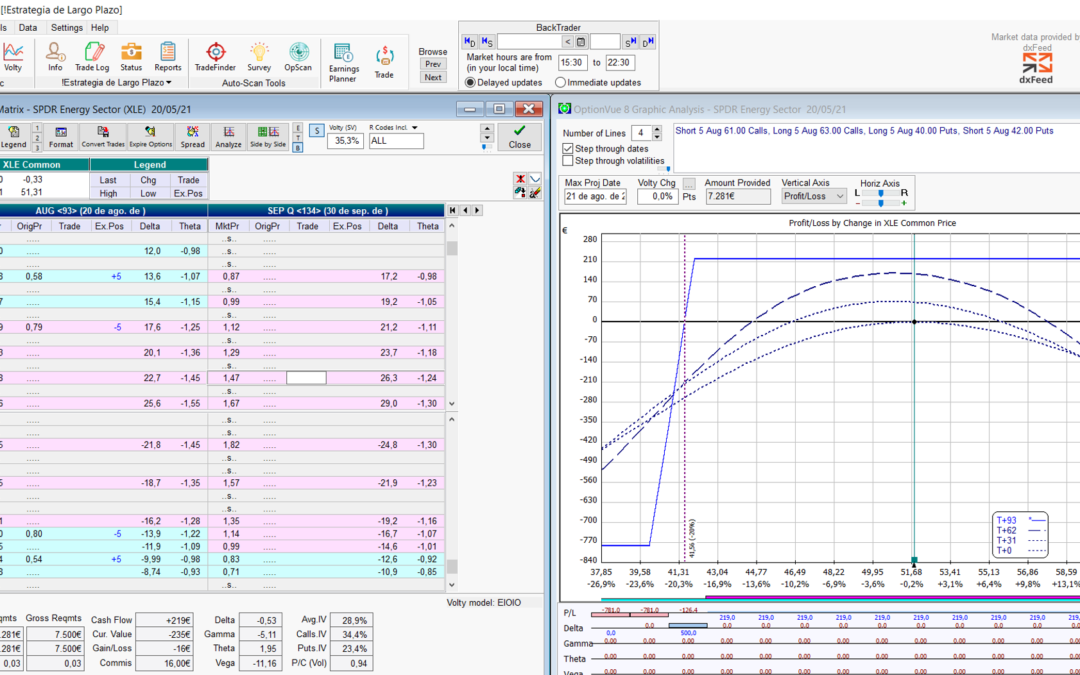Open the Matrix Format tool
The width and height of the screenshot is (1080, 675).
pos(61,136)
